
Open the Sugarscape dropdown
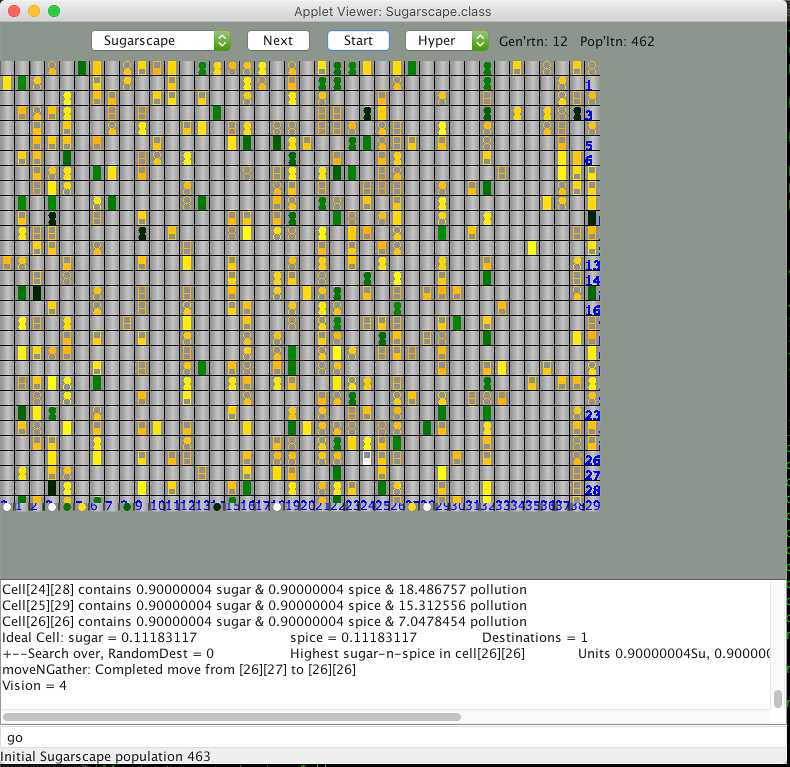(161, 41)
